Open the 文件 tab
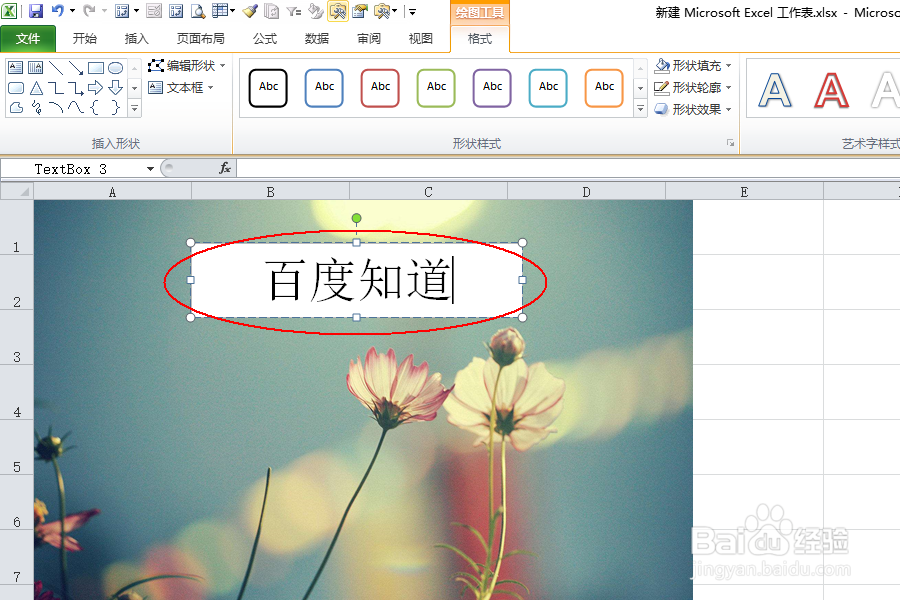The width and height of the screenshot is (900, 600). pos(28,38)
